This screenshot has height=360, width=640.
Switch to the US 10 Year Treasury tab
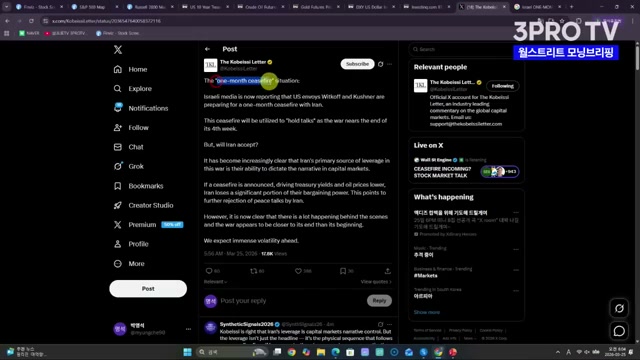(205, 7)
